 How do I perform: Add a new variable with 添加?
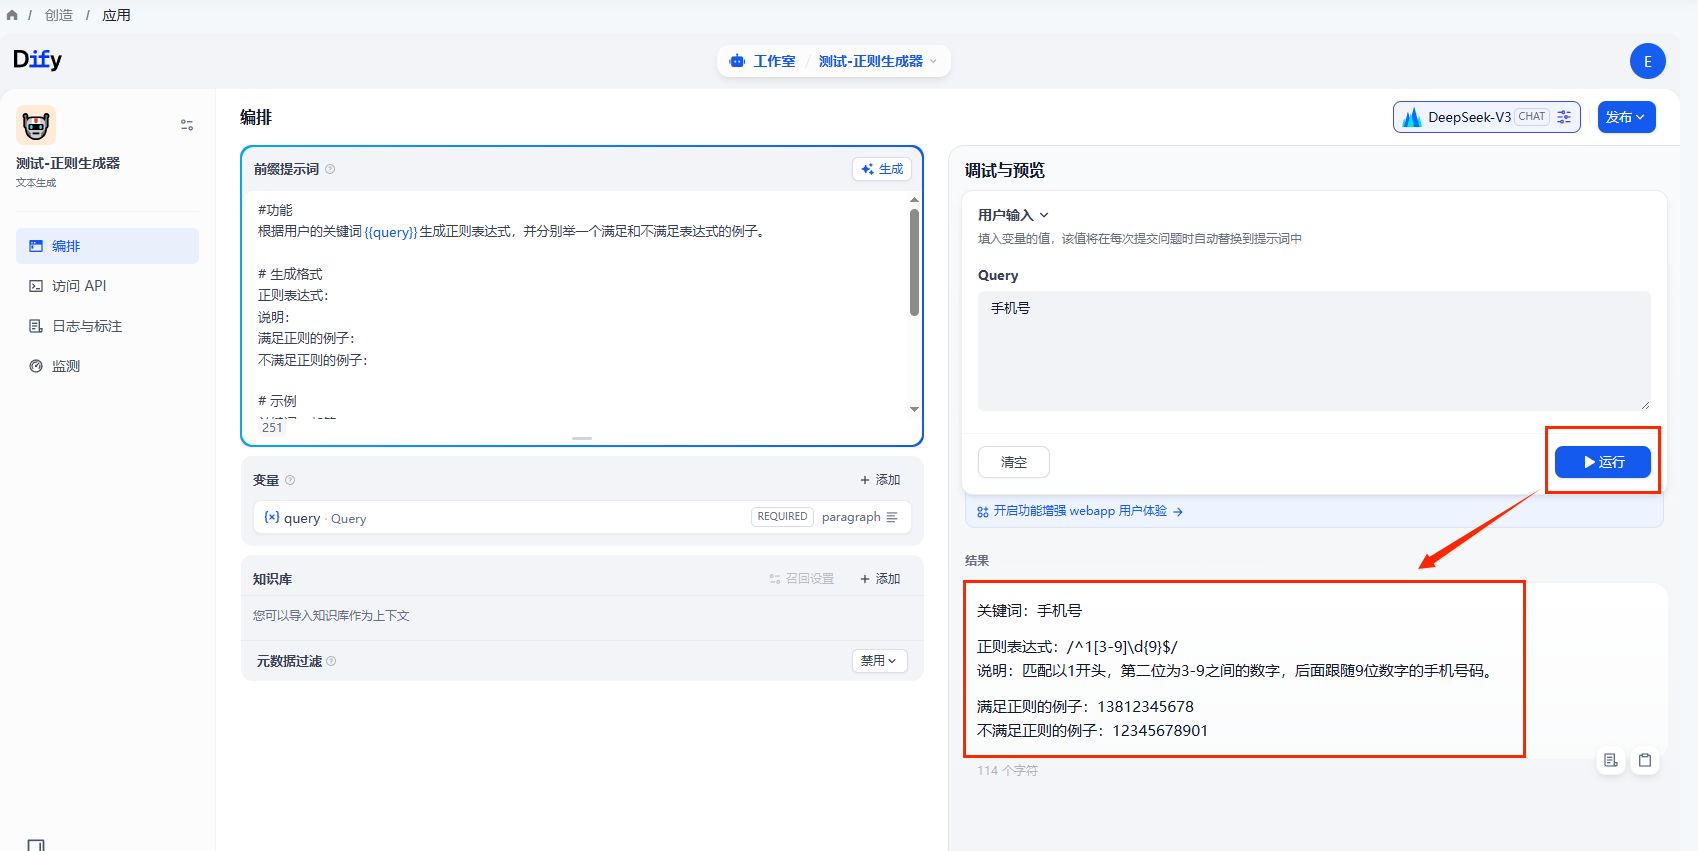click(x=880, y=480)
